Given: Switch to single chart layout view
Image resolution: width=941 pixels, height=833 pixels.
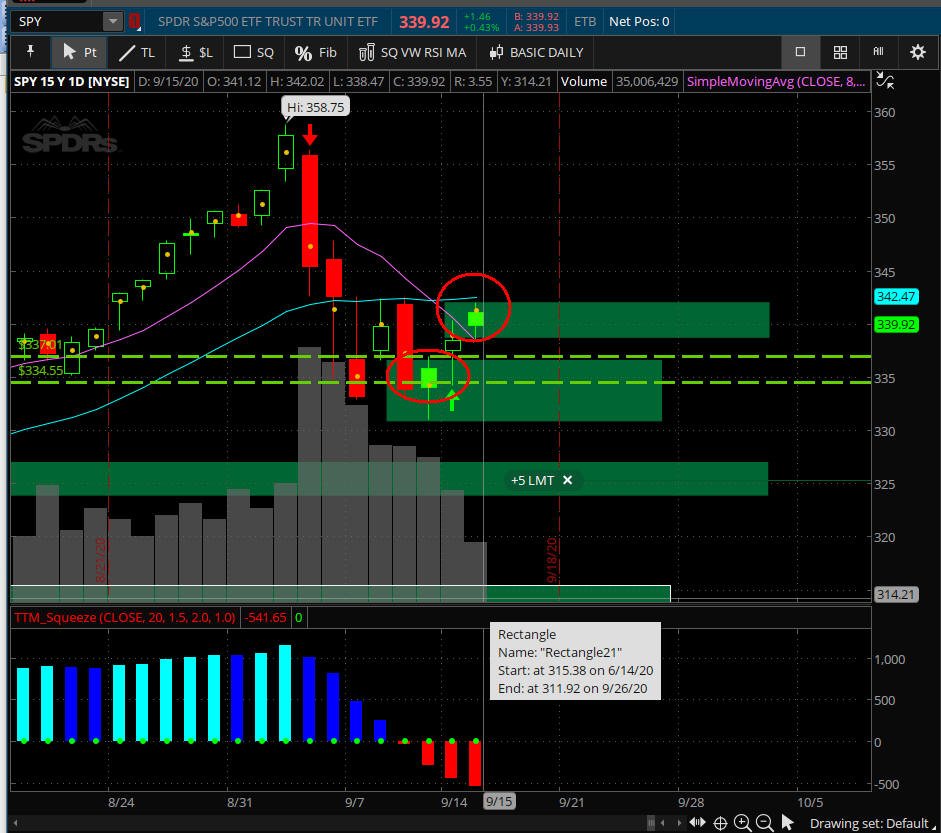Looking at the screenshot, I should [800, 52].
